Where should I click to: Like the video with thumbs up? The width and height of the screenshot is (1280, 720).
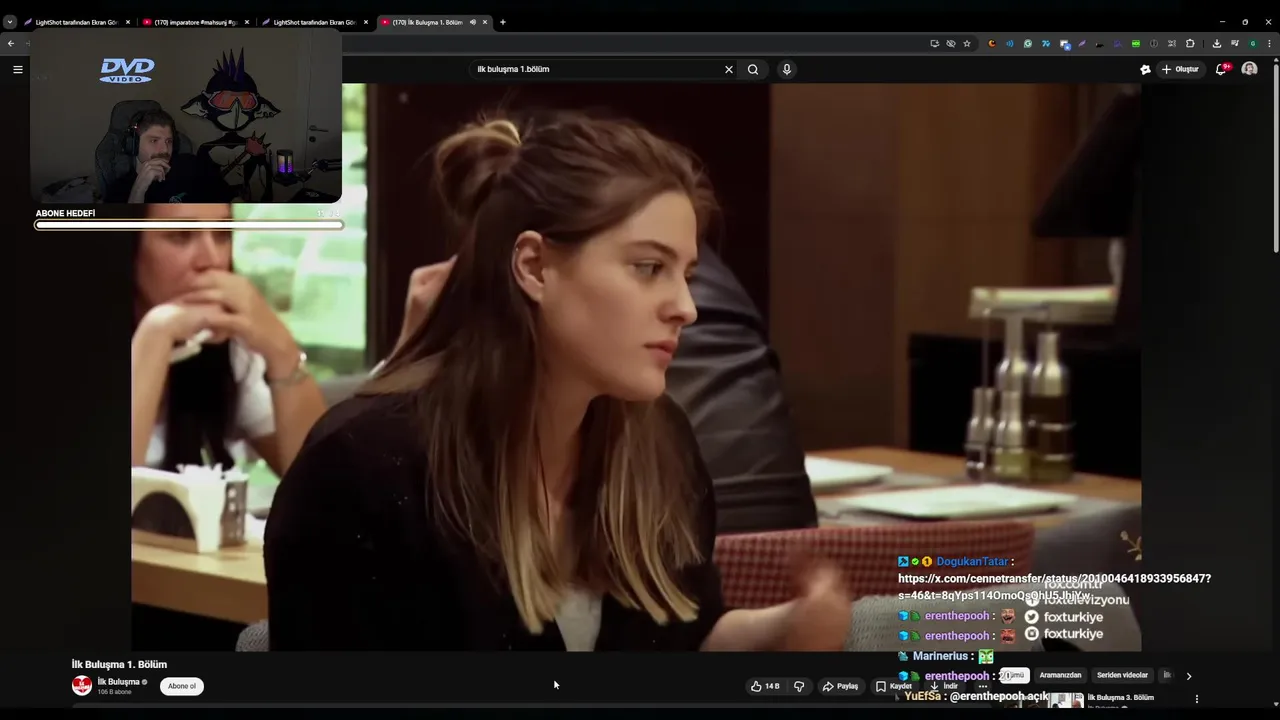pos(765,686)
